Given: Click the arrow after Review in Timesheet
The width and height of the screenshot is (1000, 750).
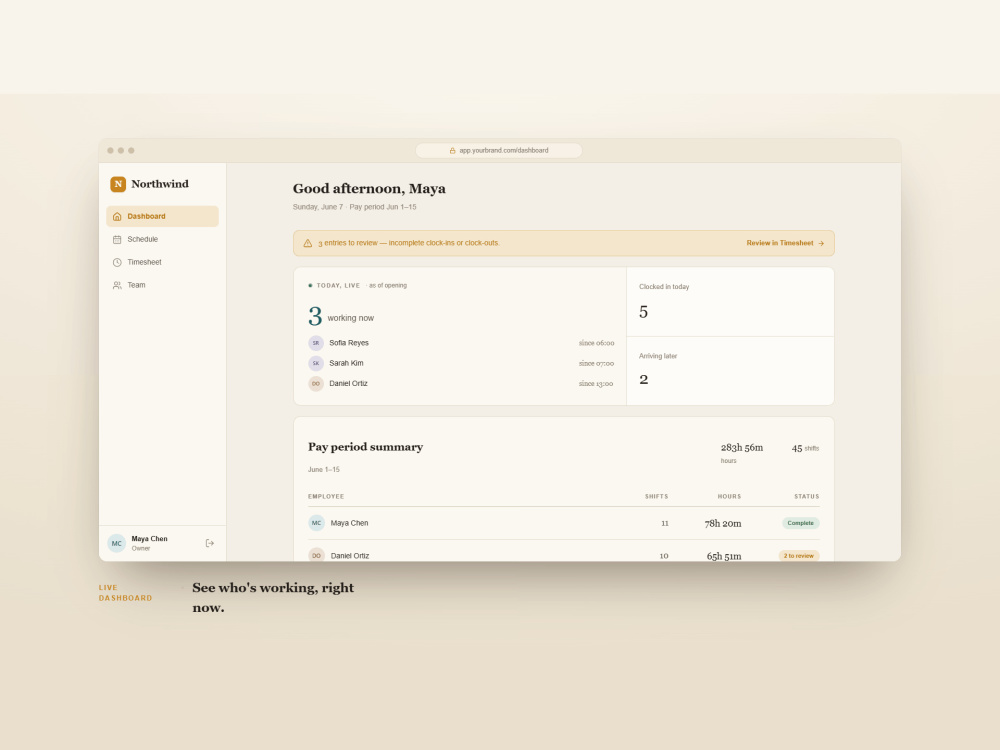Looking at the screenshot, I should click(821, 244).
